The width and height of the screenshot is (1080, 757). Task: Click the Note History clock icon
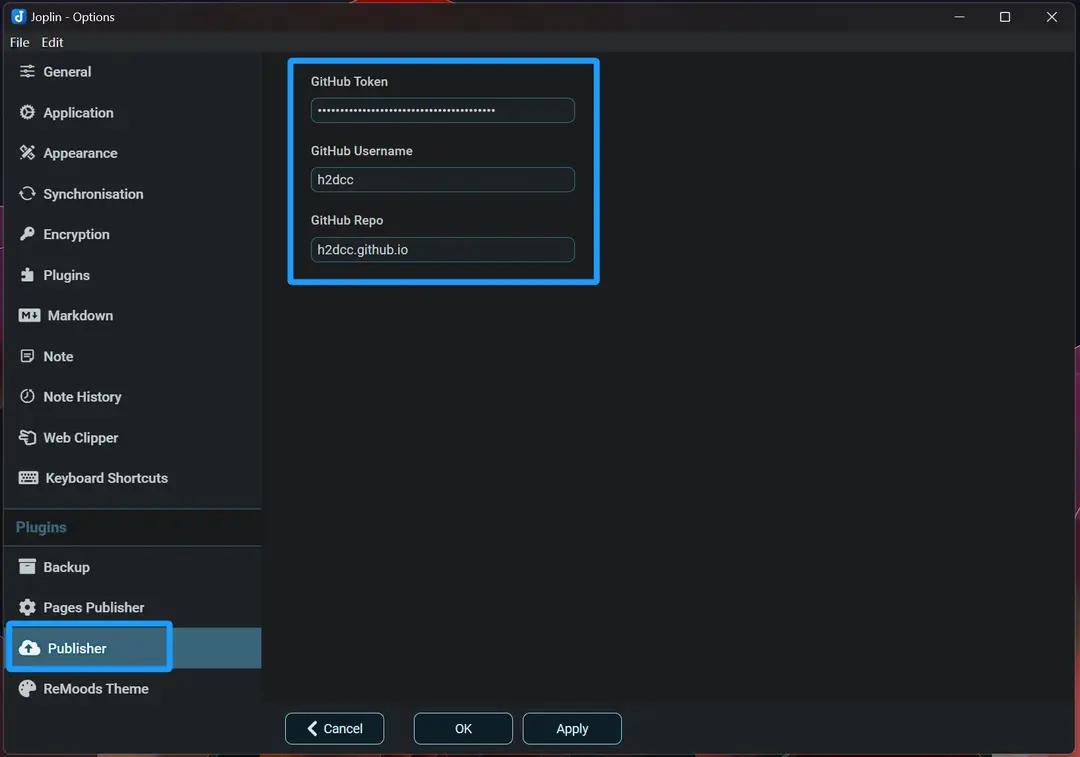[x=27, y=397]
